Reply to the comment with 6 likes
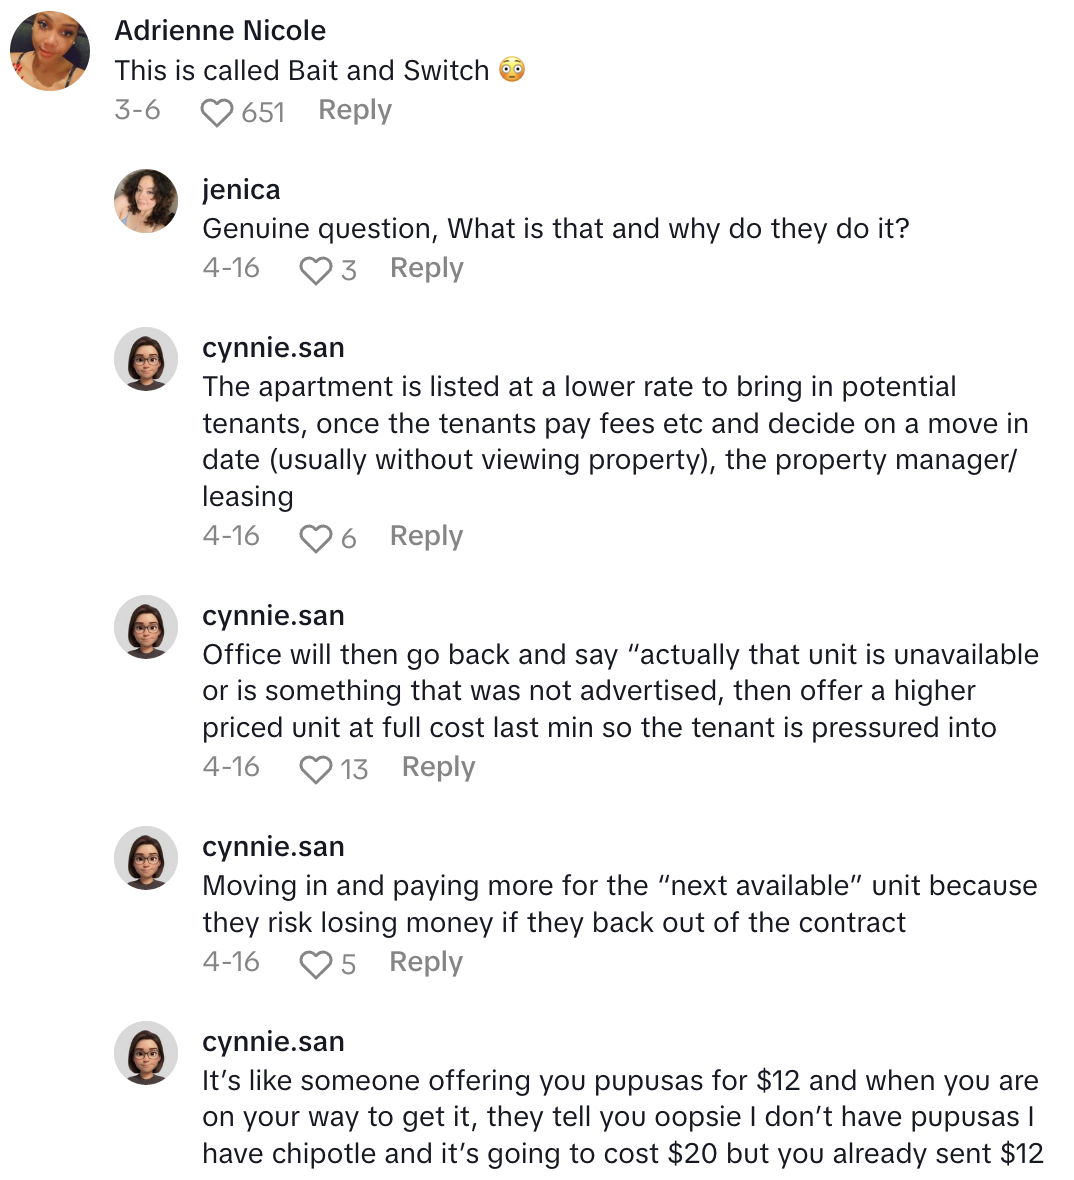The image size is (1074, 1180). (x=427, y=536)
